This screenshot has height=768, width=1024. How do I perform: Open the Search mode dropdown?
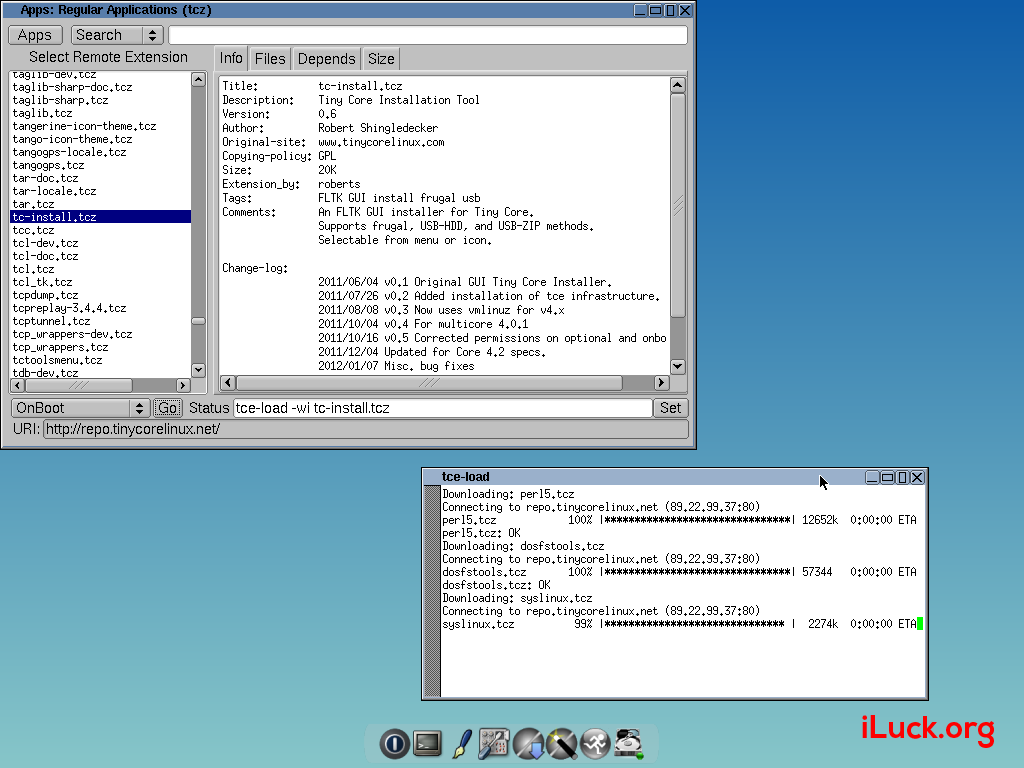tap(117, 35)
